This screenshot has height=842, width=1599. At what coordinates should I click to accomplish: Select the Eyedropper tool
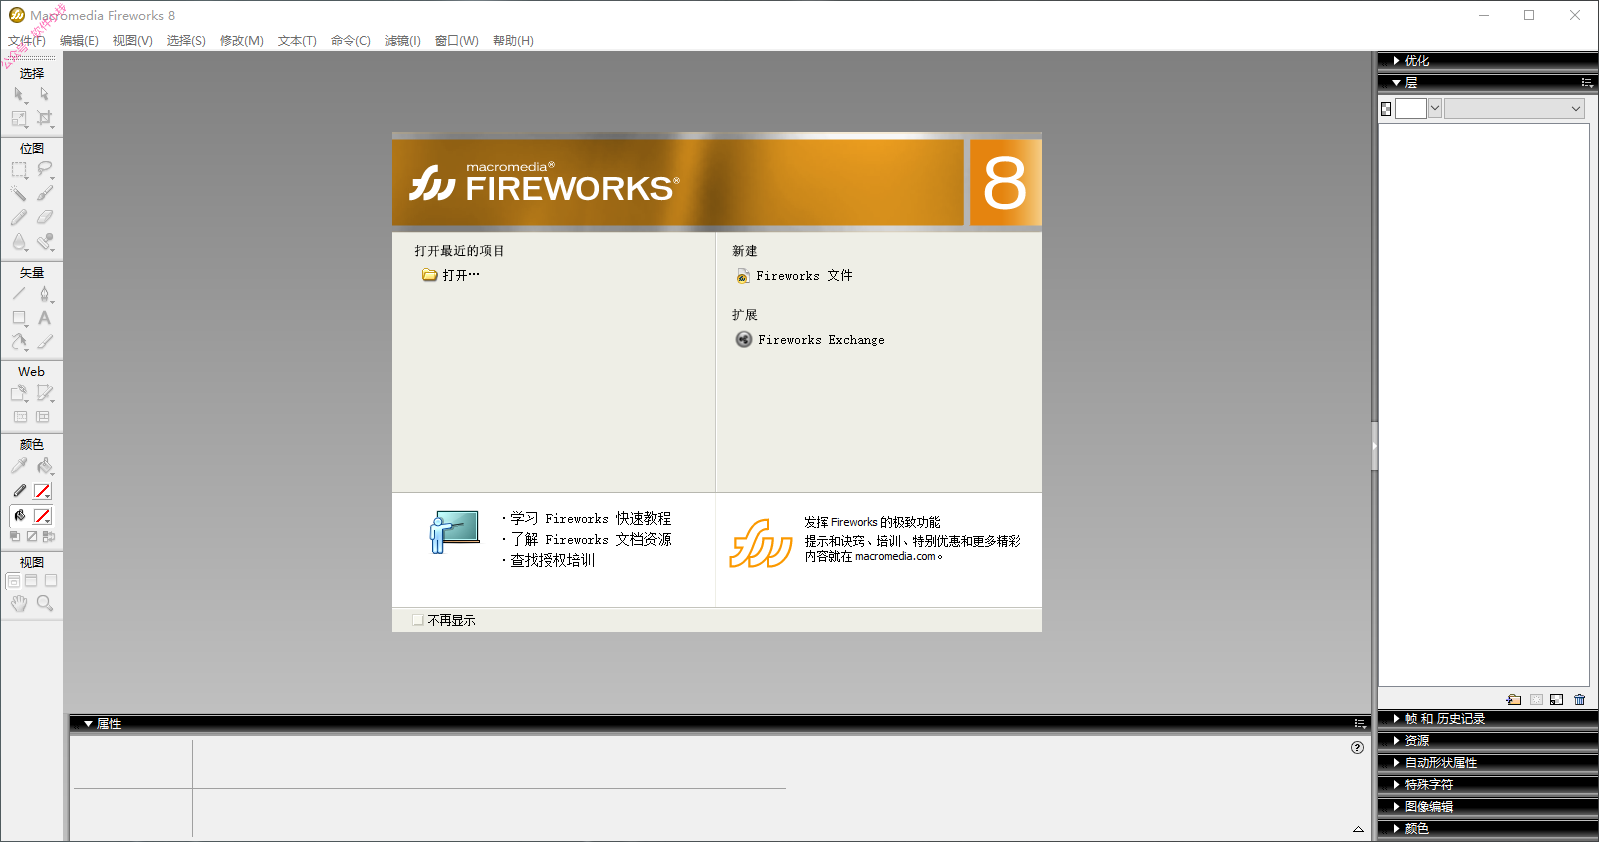tap(19, 466)
